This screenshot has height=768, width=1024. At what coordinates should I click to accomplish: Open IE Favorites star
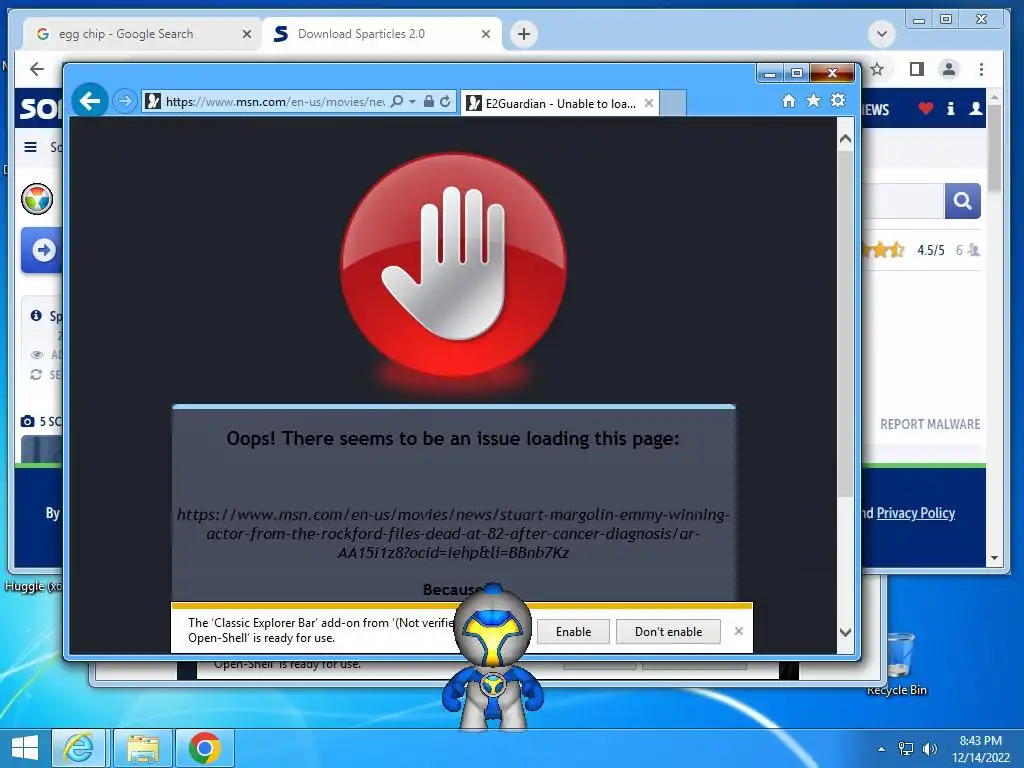(x=813, y=101)
